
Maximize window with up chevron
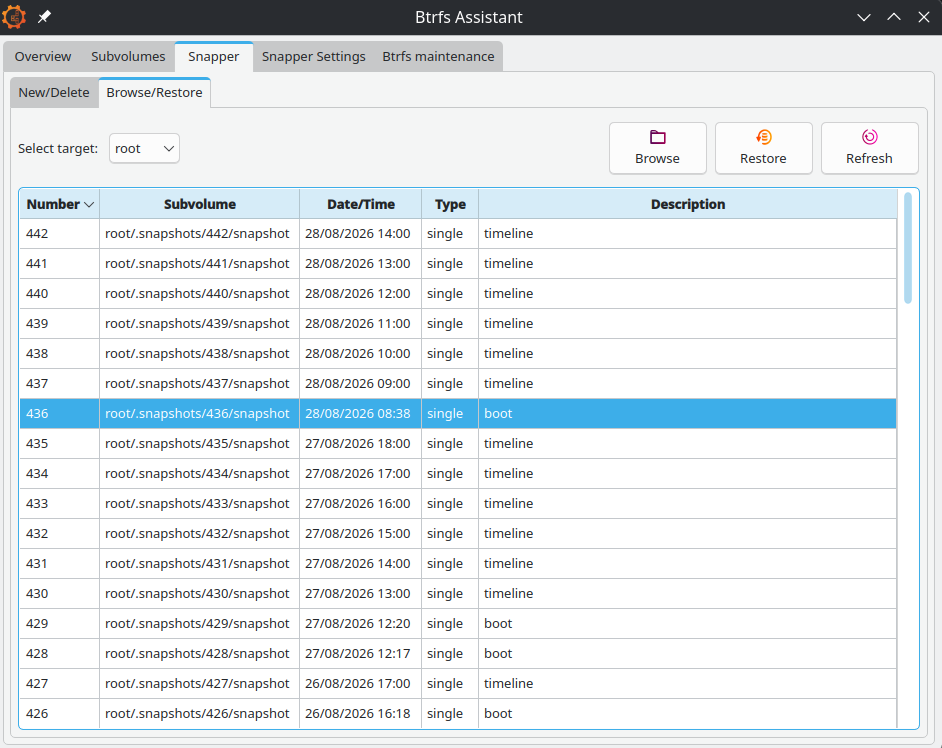pyautogui.click(x=894, y=17)
